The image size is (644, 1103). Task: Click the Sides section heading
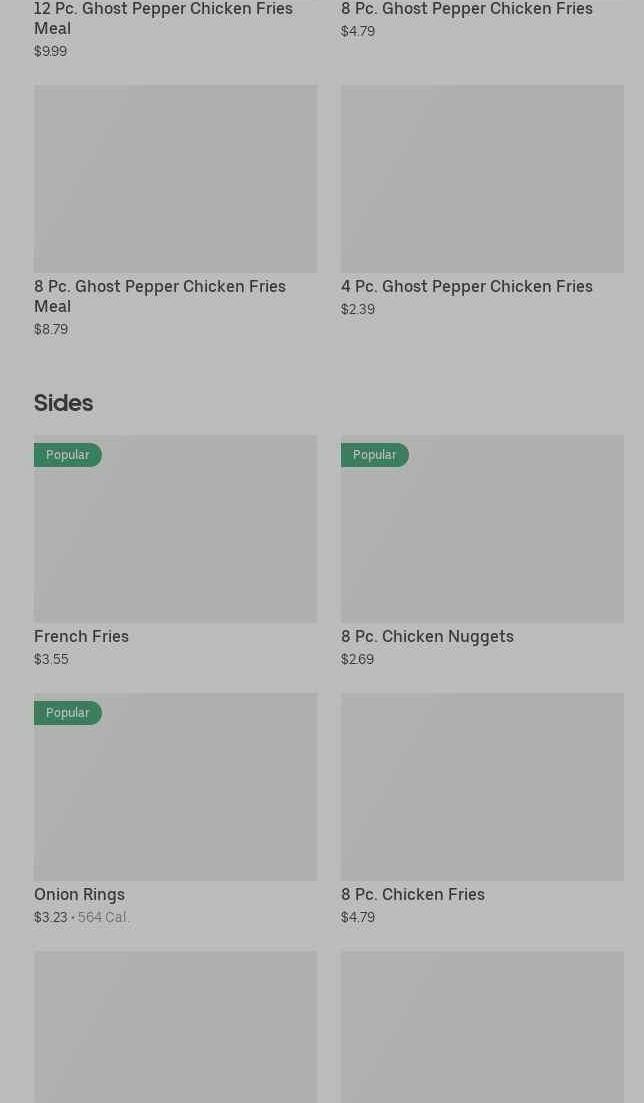63,403
